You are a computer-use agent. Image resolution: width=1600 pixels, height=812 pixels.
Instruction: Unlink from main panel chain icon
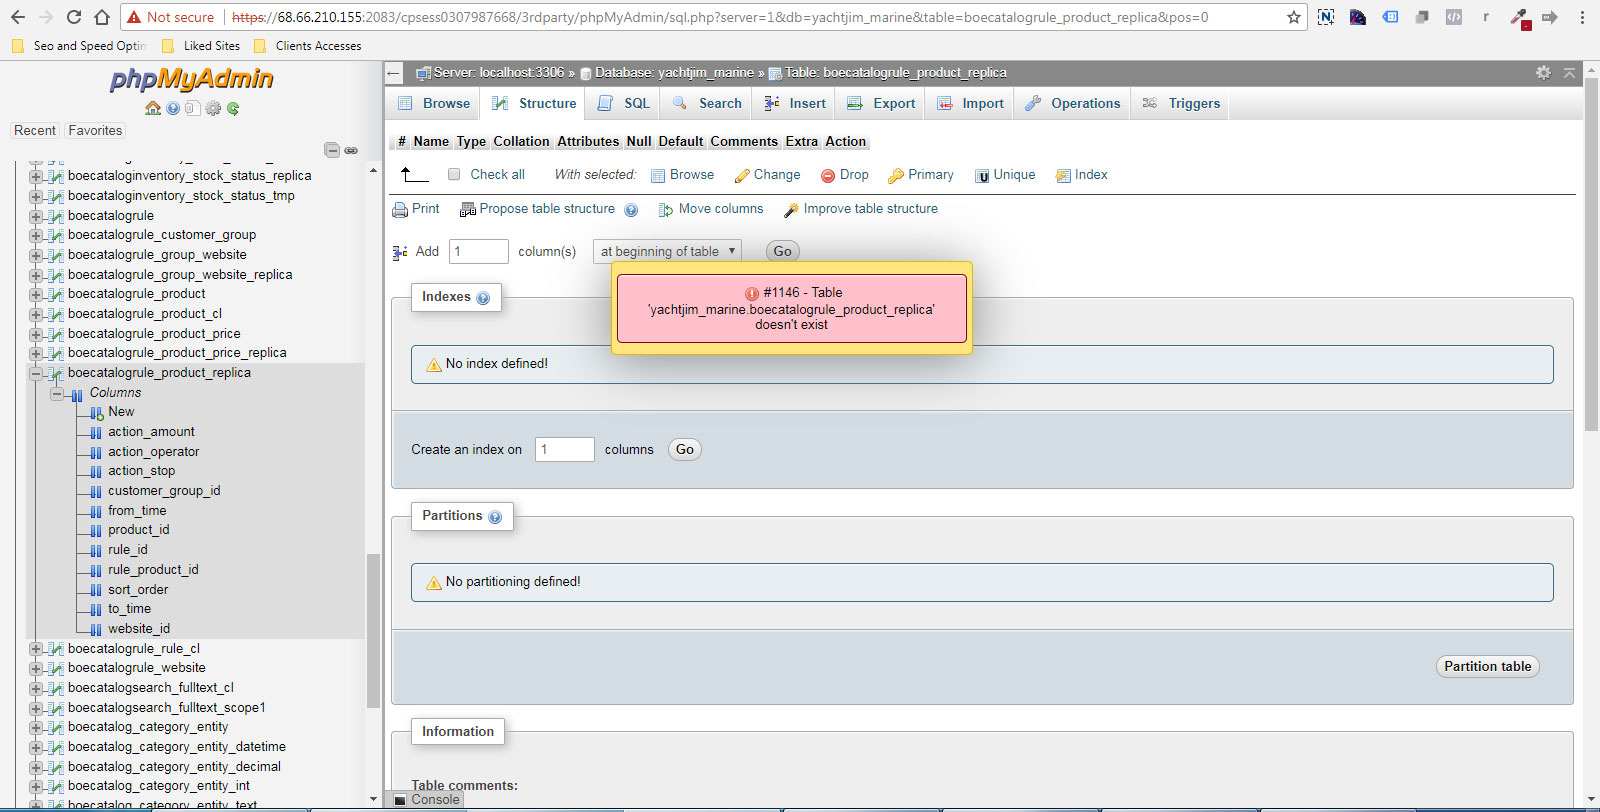pos(351,150)
